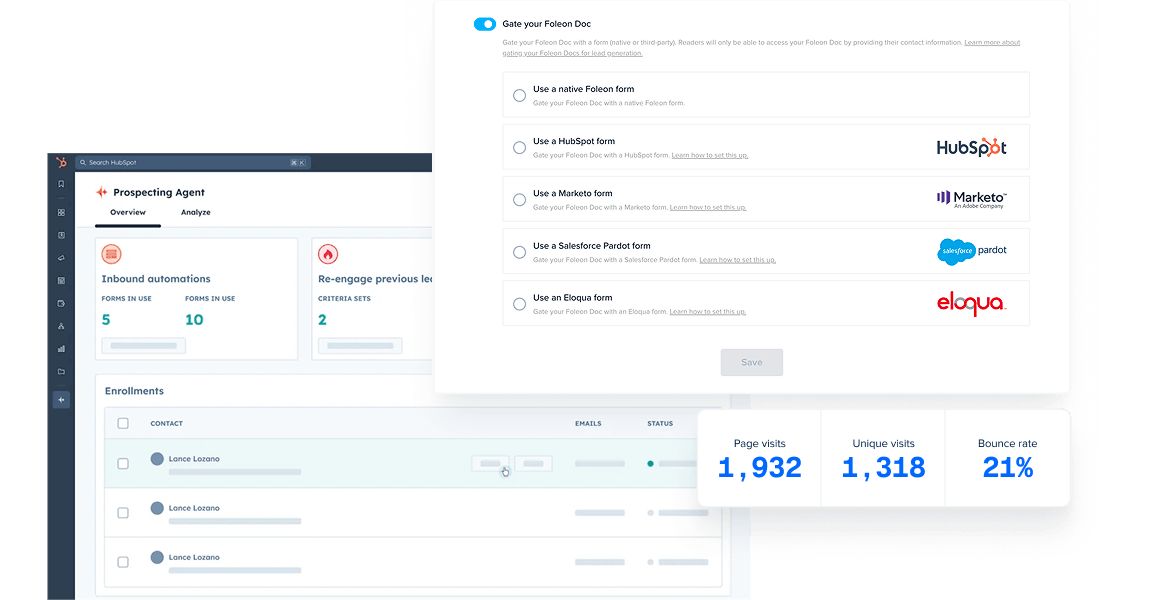The height and width of the screenshot is (600, 1150).
Task: Select Use an Eloqua form option
Action: 519,304
